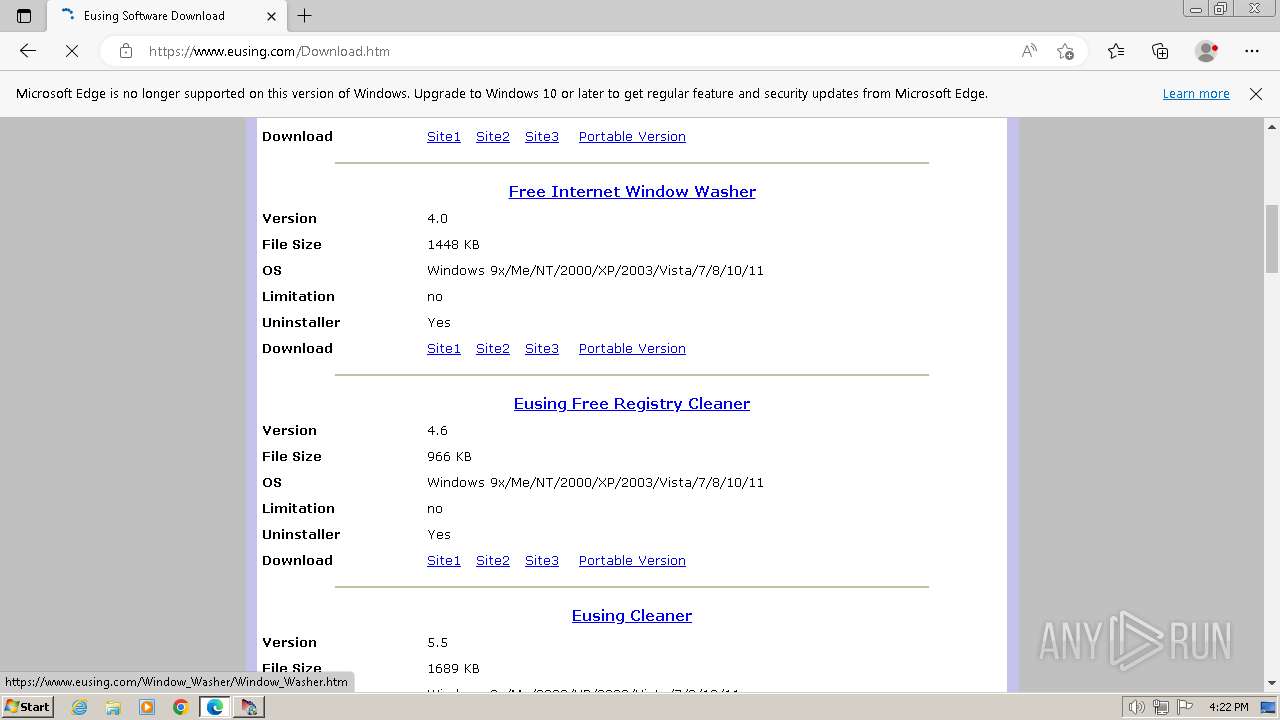
Task: Click the browser back arrow
Action: click(28, 51)
